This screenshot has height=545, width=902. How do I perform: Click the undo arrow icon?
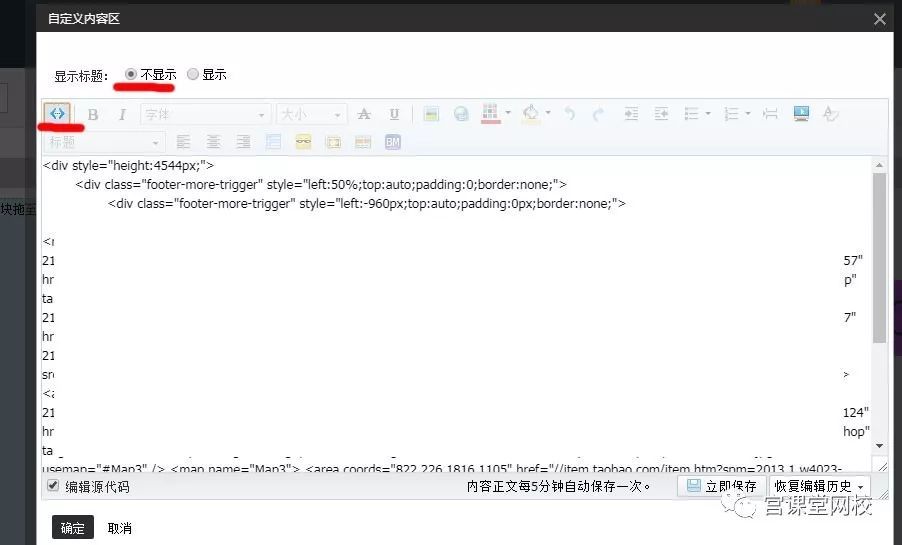(x=570, y=114)
